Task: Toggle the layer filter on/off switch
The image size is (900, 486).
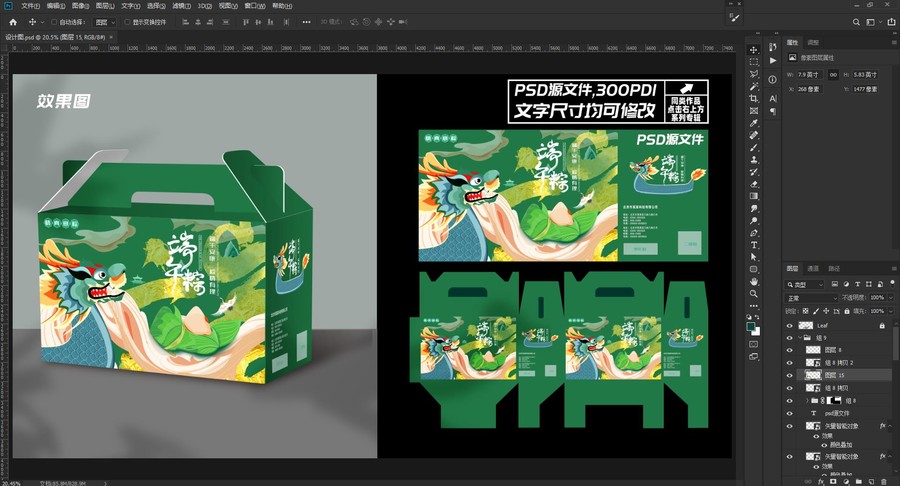Action: click(893, 283)
